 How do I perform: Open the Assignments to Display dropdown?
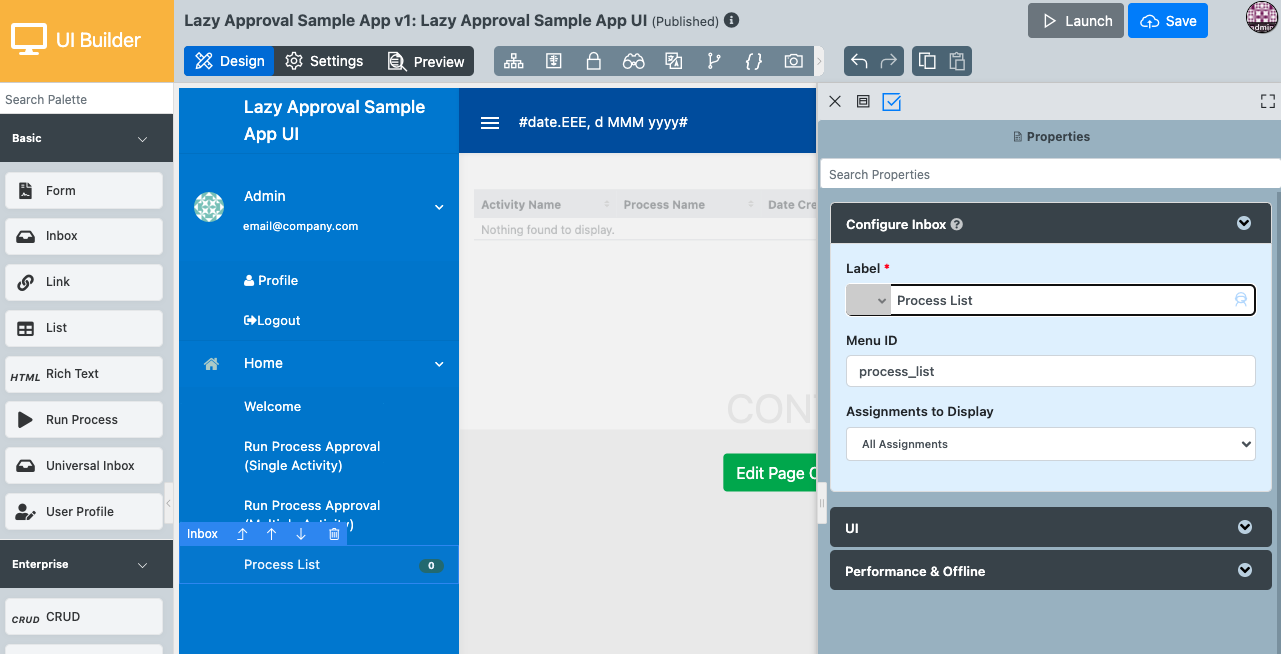(x=1050, y=444)
